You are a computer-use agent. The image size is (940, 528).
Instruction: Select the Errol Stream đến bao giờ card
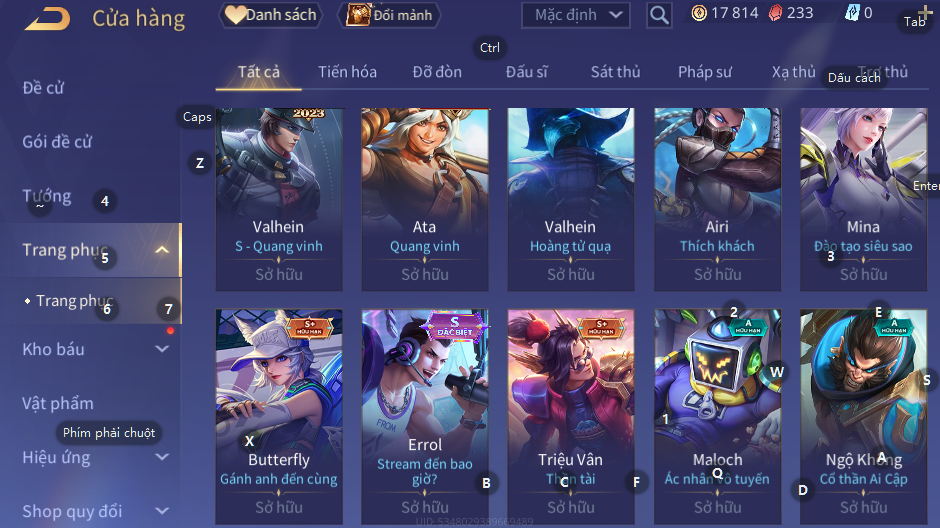click(424, 417)
